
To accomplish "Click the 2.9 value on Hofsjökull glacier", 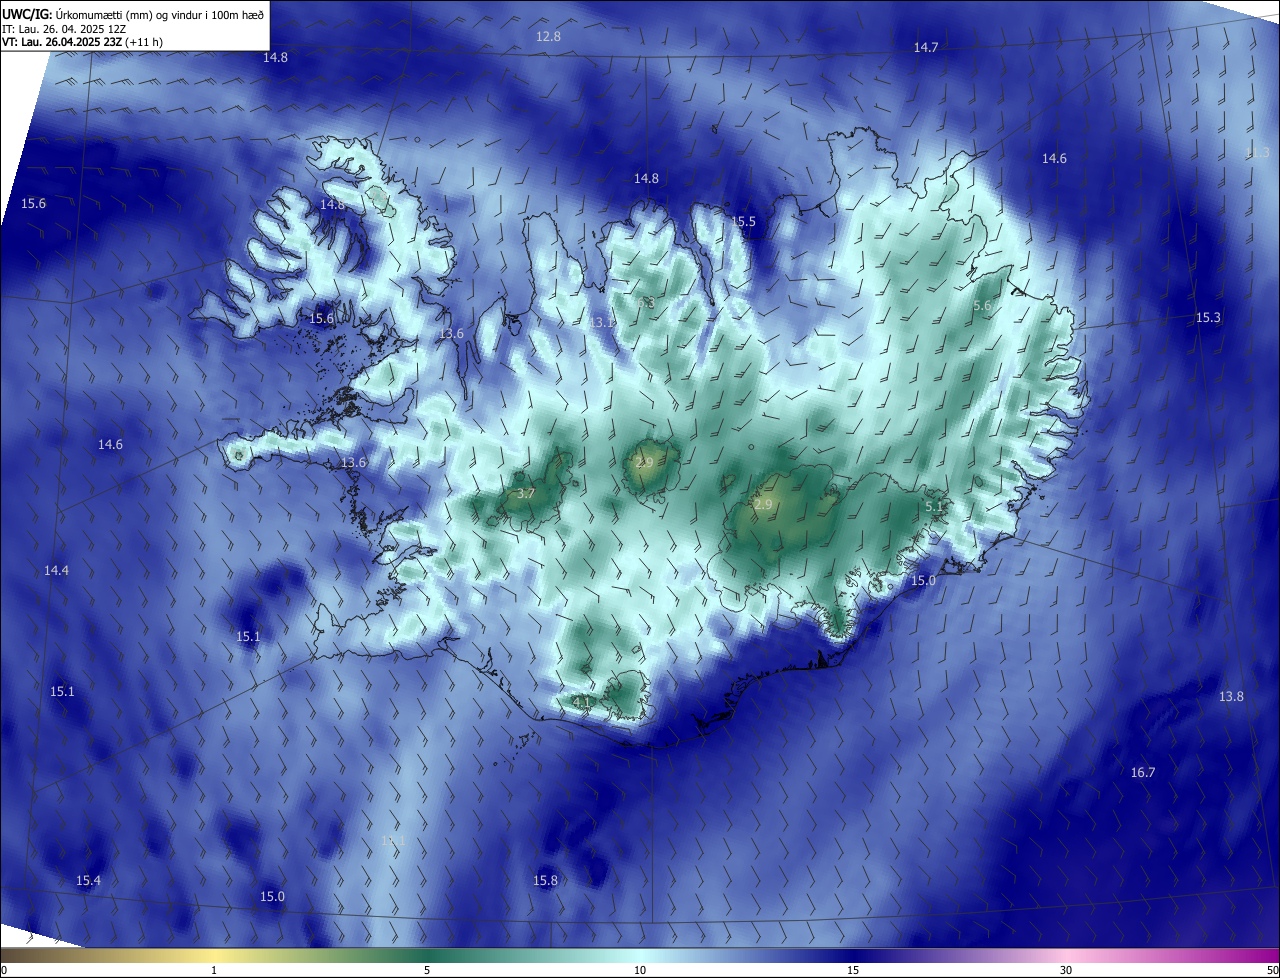I will pyautogui.click(x=644, y=463).
